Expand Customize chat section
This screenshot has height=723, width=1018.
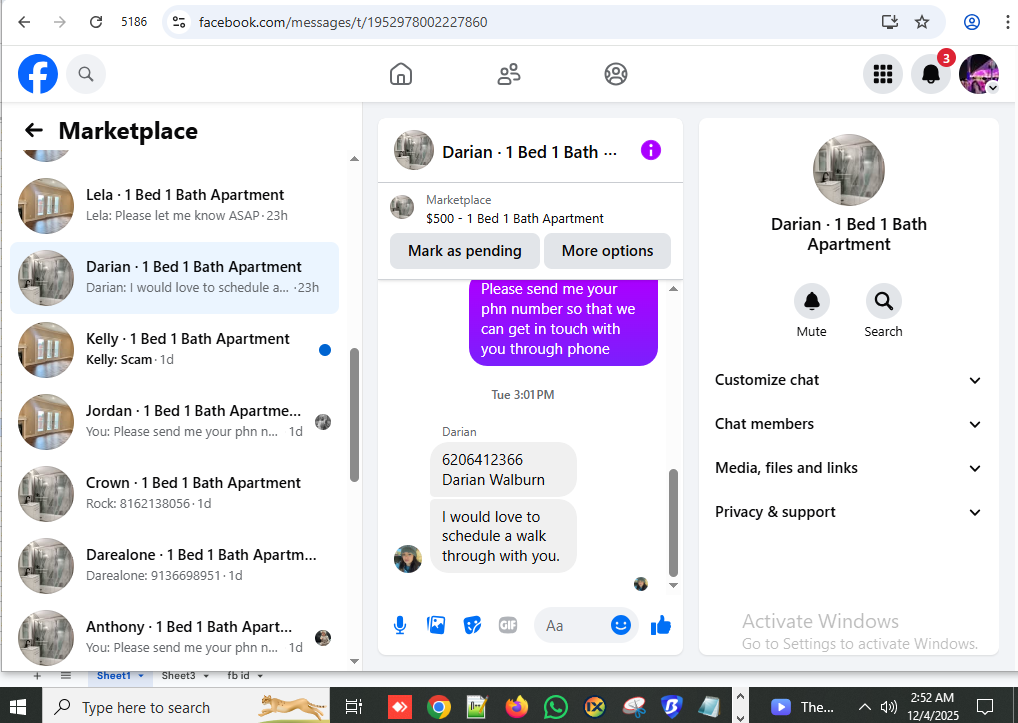click(848, 380)
